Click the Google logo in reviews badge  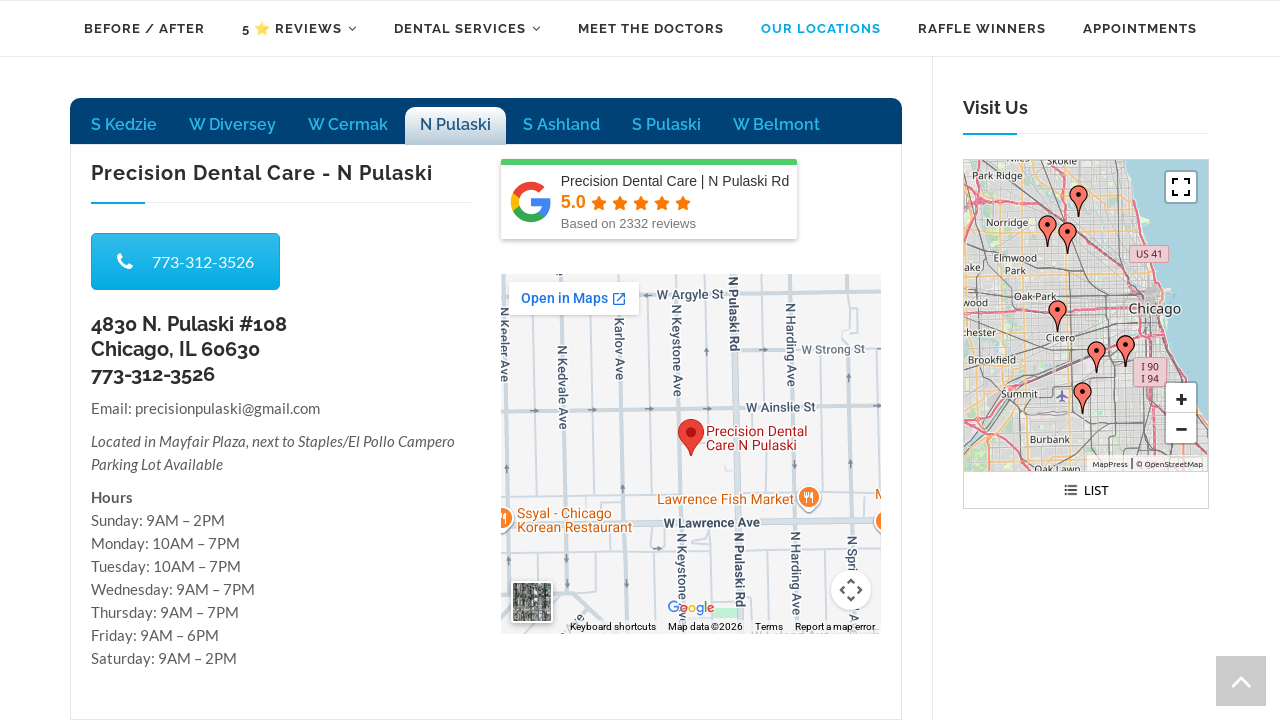coord(531,202)
